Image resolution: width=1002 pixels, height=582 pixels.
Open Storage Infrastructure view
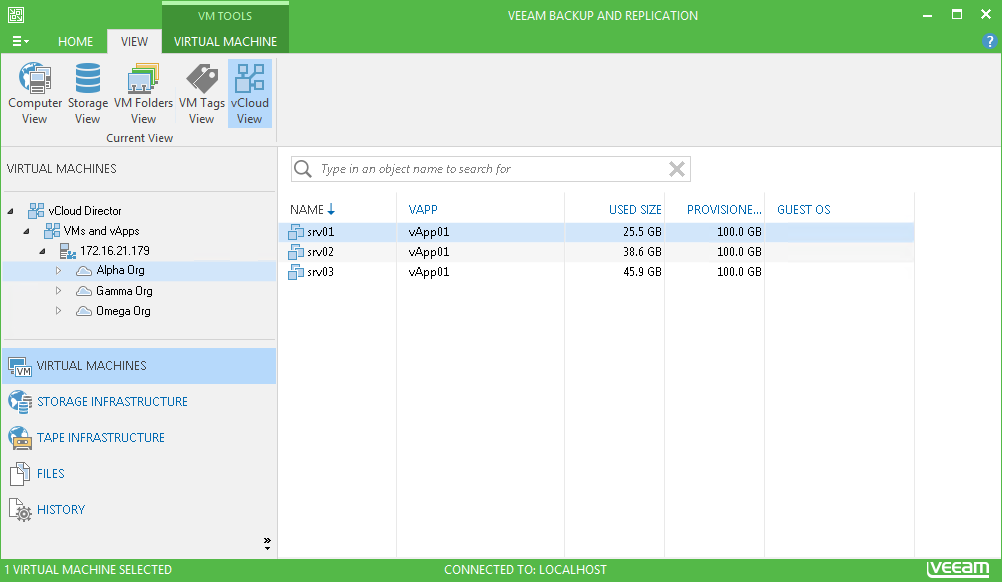tap(112, 402)
